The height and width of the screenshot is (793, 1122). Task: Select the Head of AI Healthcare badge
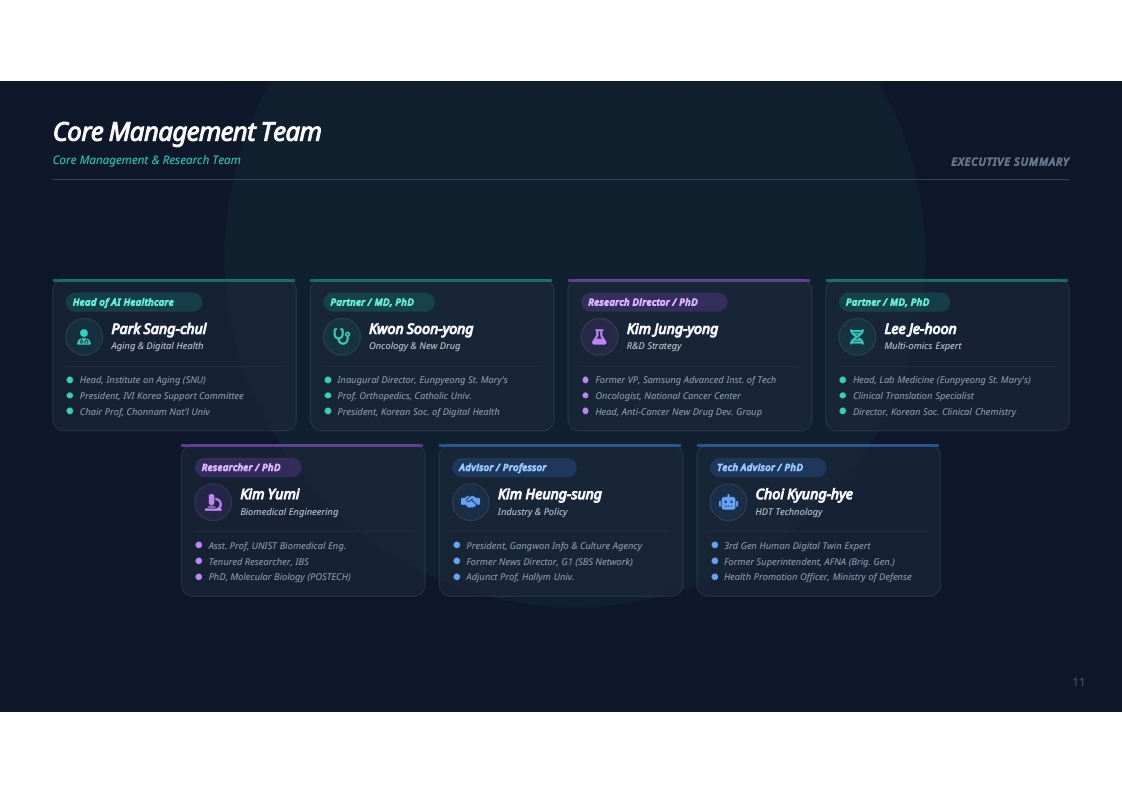point(134,302)
